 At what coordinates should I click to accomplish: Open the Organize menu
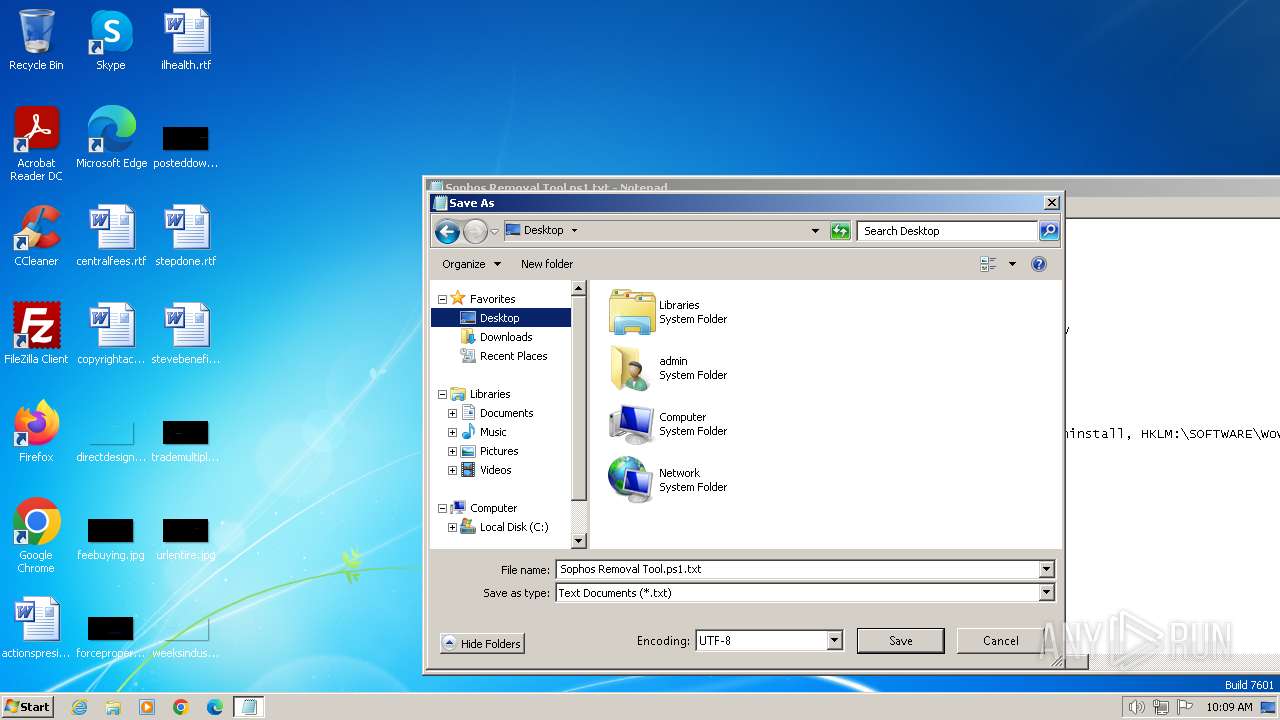click(x=472, y=264)
